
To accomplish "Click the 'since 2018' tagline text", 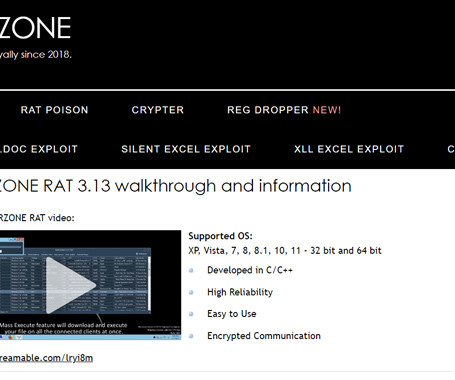I will (x=36, y=54).
